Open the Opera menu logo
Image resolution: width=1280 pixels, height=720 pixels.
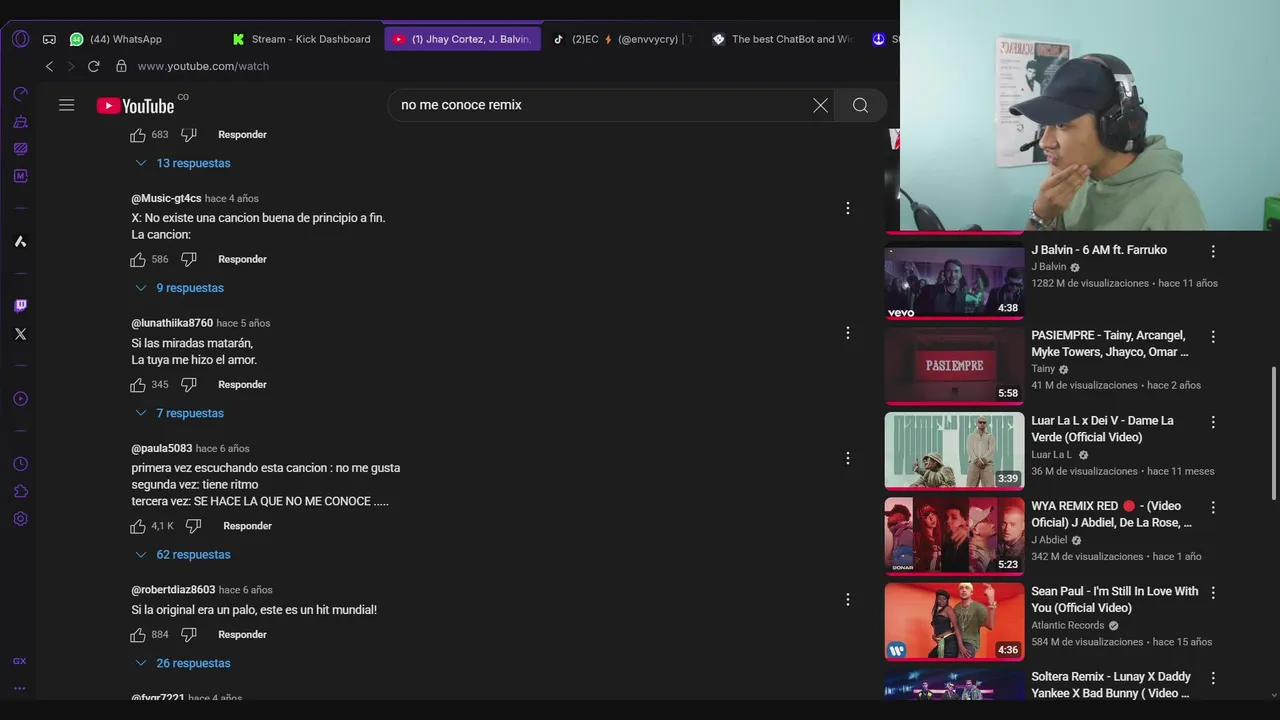pos(20,39)
